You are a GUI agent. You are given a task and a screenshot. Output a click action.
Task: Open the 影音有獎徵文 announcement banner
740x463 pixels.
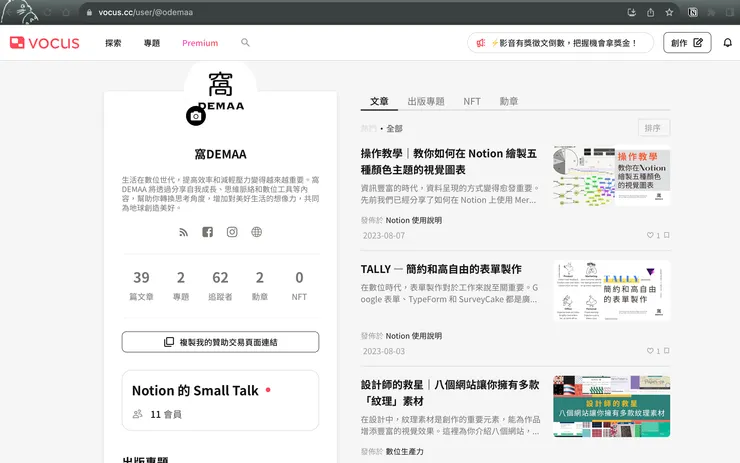pos(560,43)
